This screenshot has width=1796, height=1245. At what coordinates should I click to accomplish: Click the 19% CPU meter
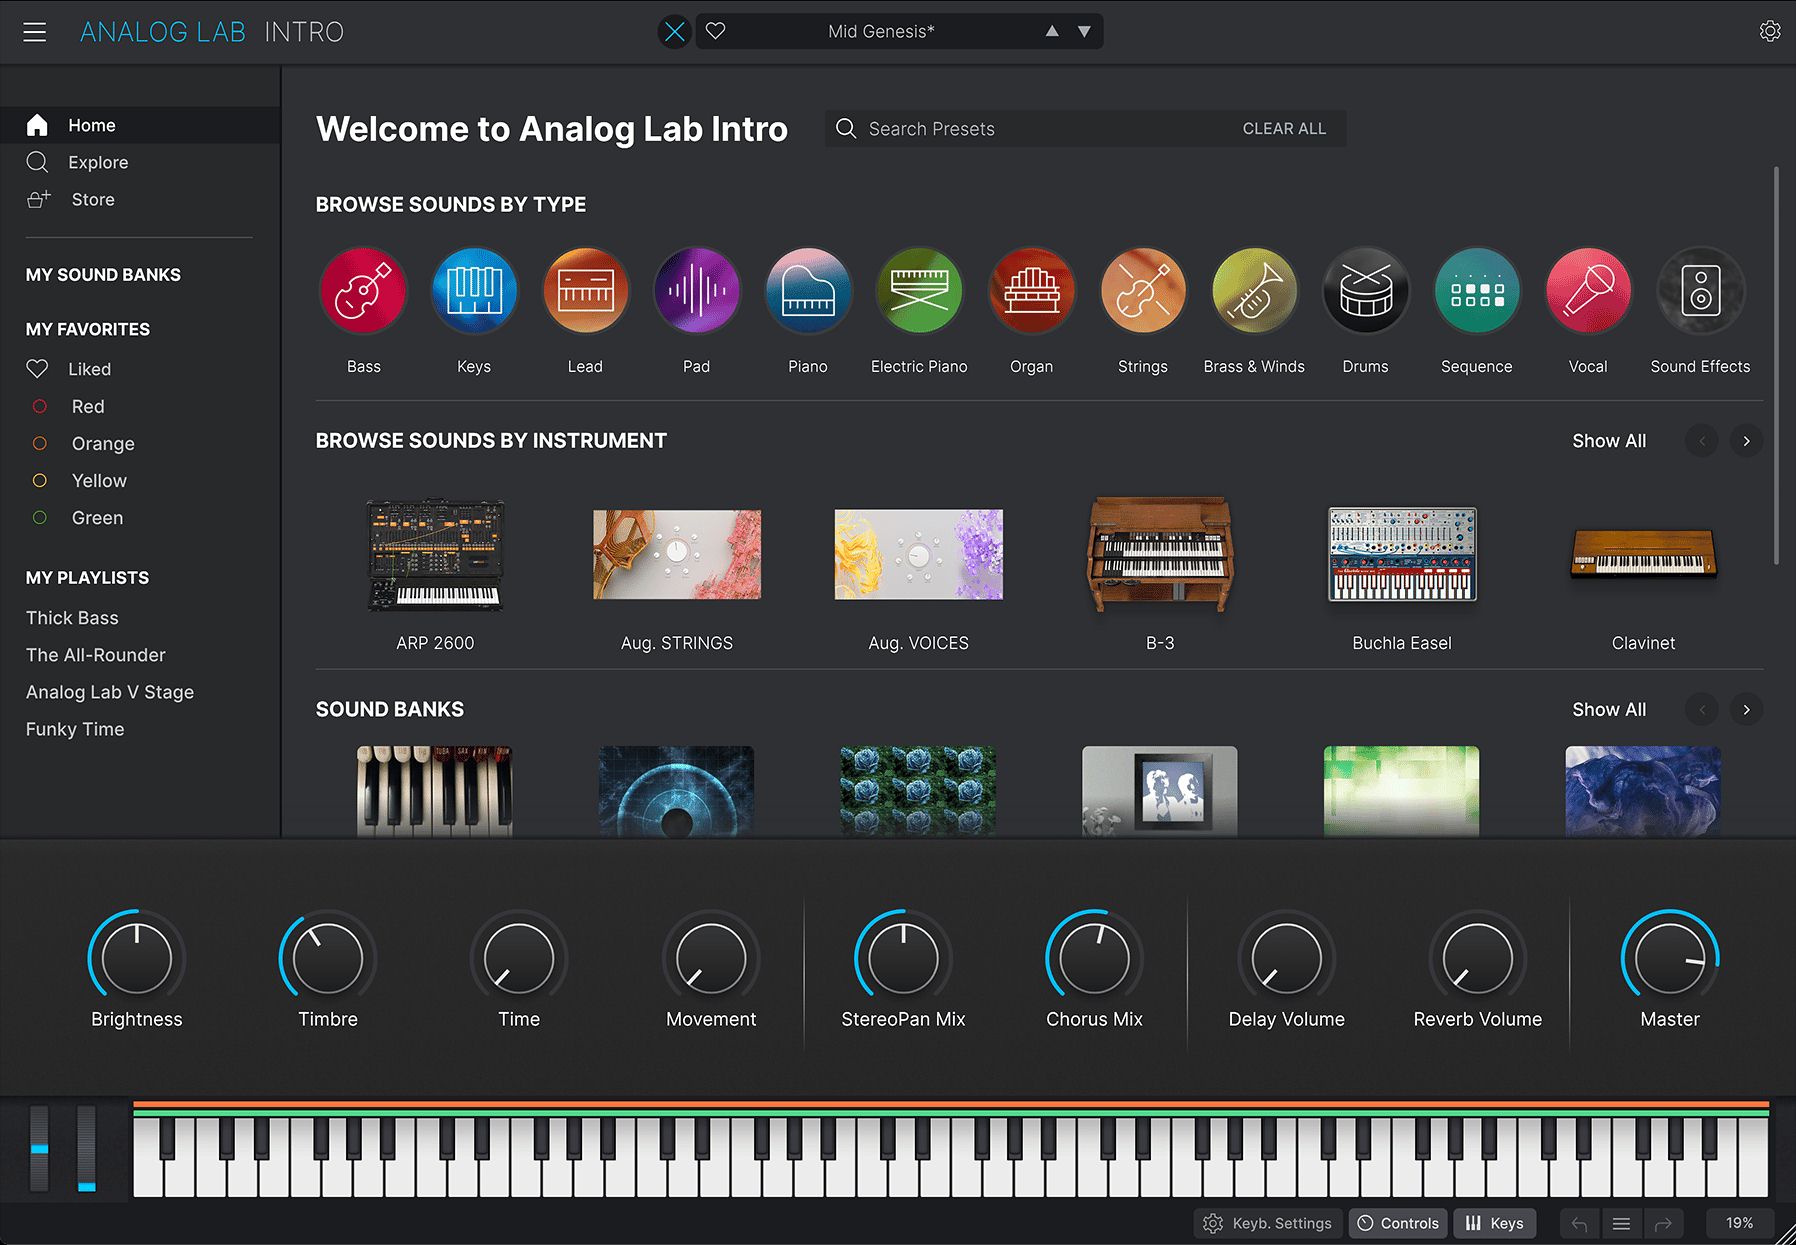click(x=1739, y=1223)
